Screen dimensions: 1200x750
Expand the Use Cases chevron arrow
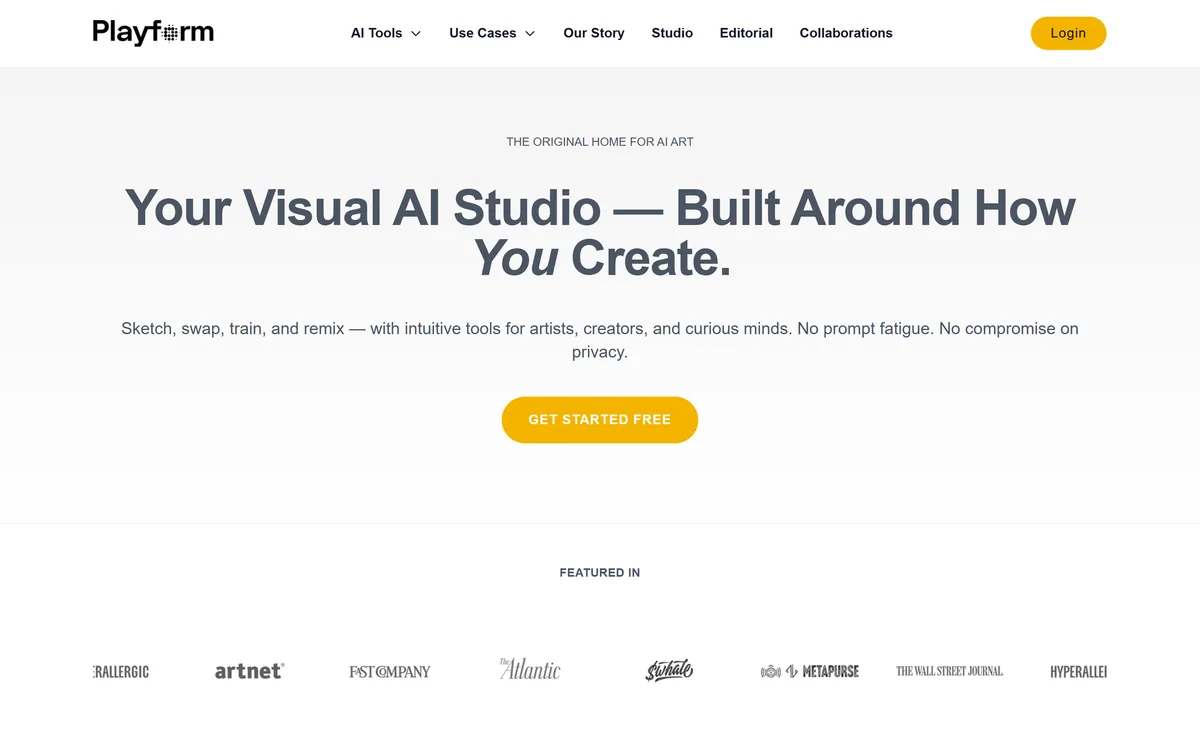click(530, 33)
